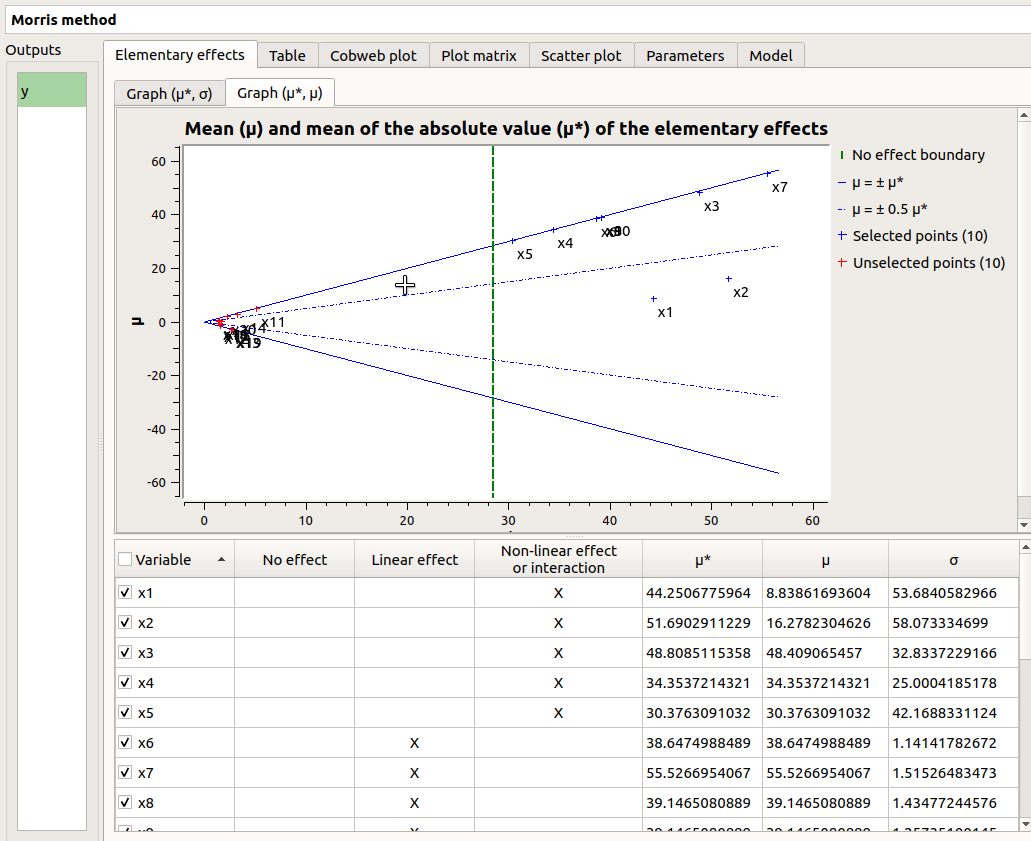Open the Model tab
The height and width of the screenshot is (841, 1031).
(770, 56)
